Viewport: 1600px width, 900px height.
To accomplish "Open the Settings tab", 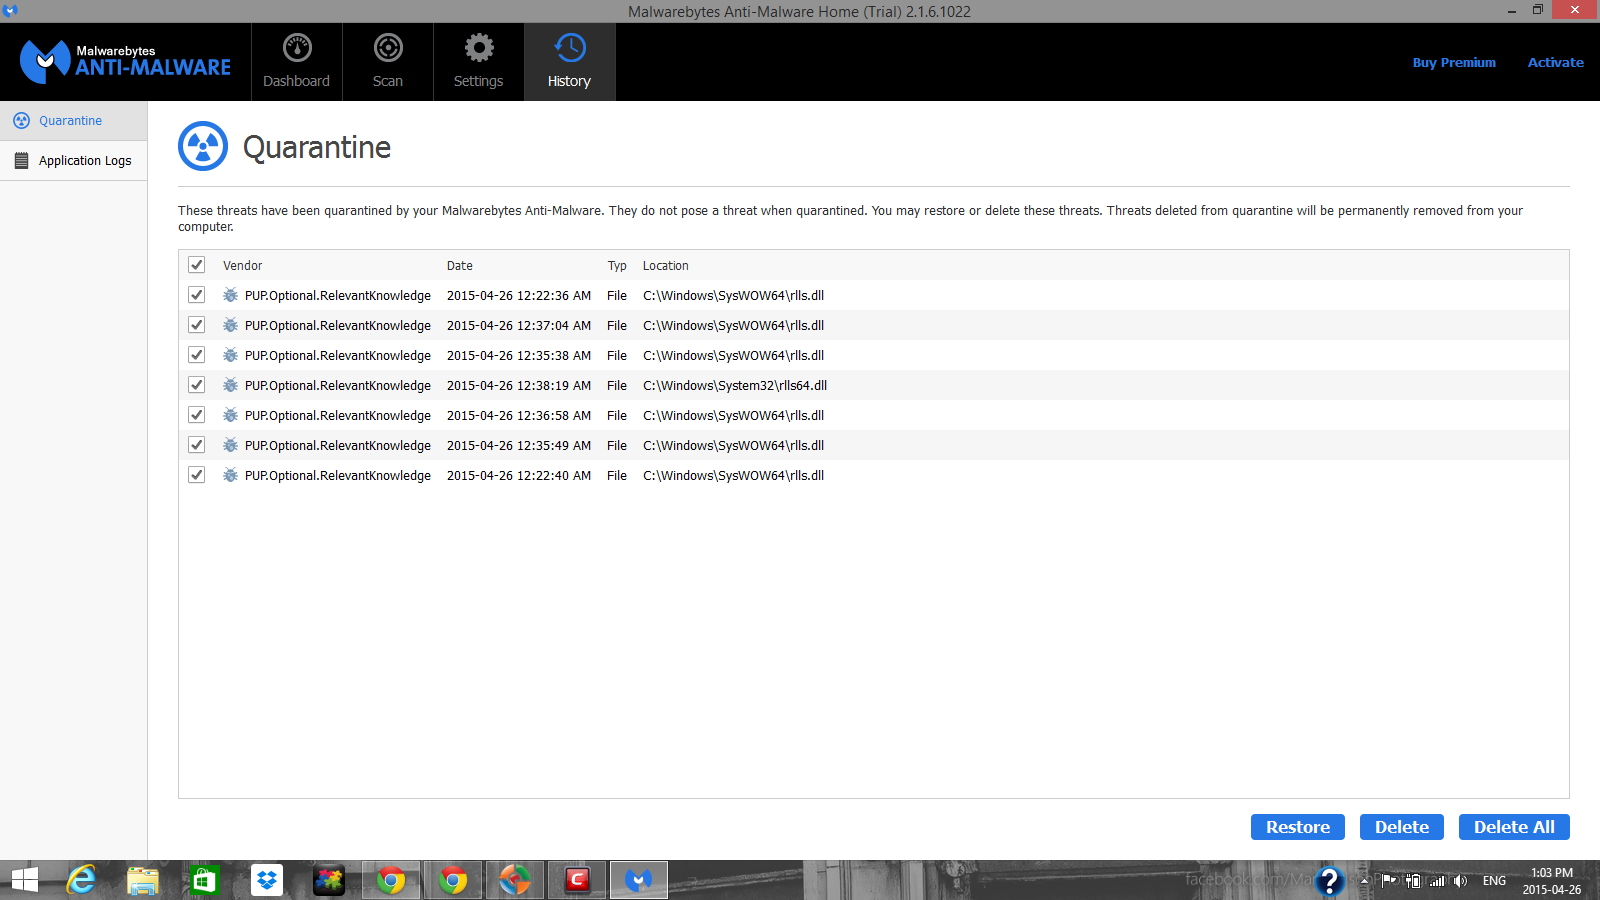I will (x=478, y=62).
